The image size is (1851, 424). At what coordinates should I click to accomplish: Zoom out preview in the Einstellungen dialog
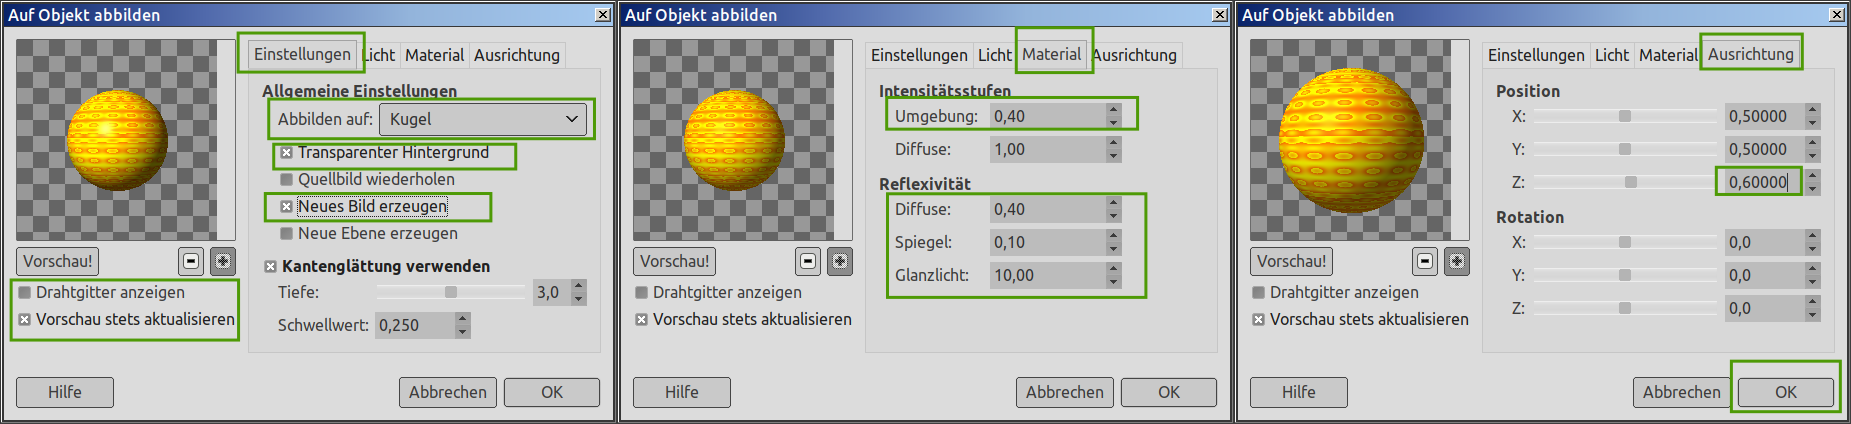click(191, 261)
